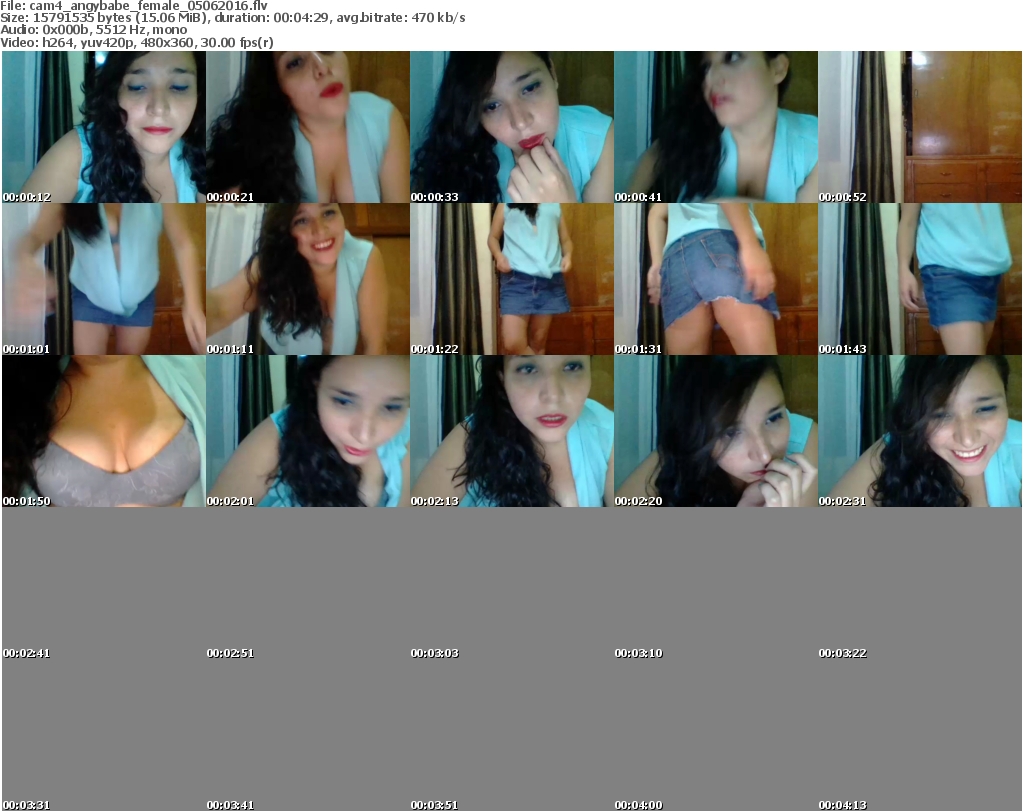Click the 00:03:41 timestamp label
Viewport: 1024px width, 811px height.
click(230, 805)
